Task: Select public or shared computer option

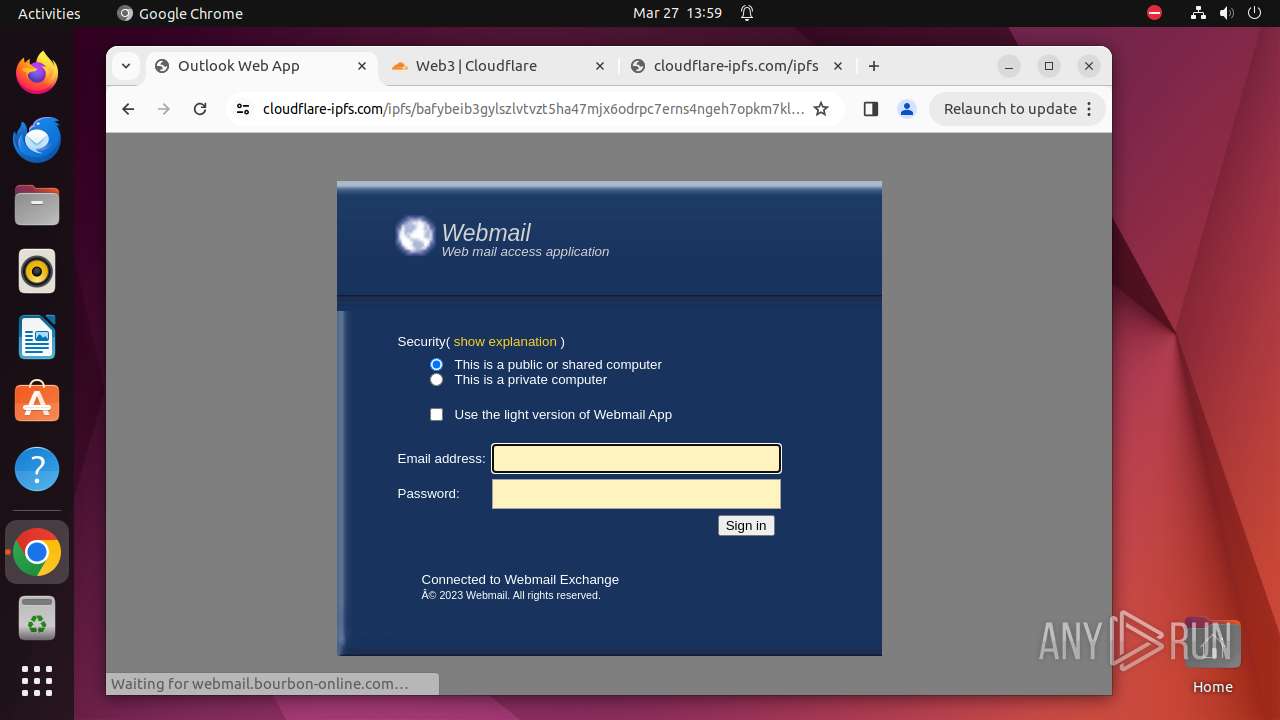Action: coord(436,364)
